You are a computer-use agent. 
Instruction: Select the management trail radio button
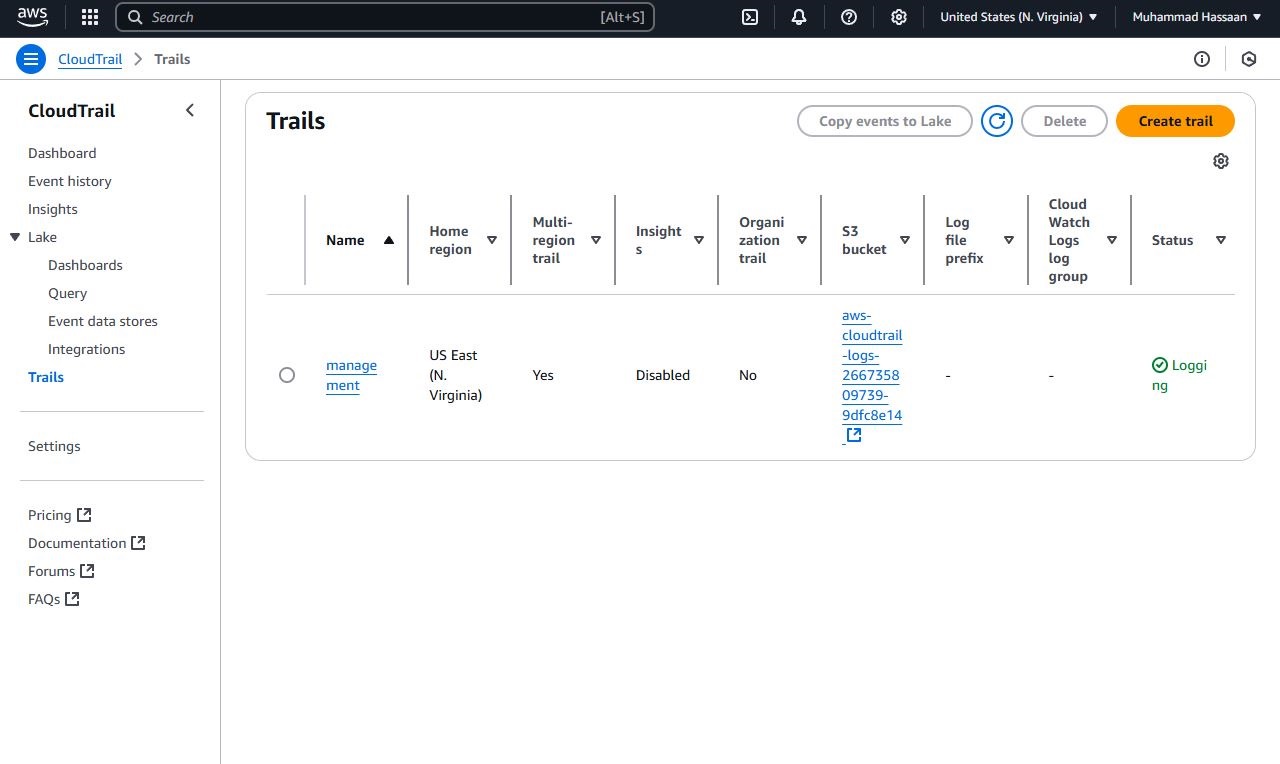[x=287, y=375]
